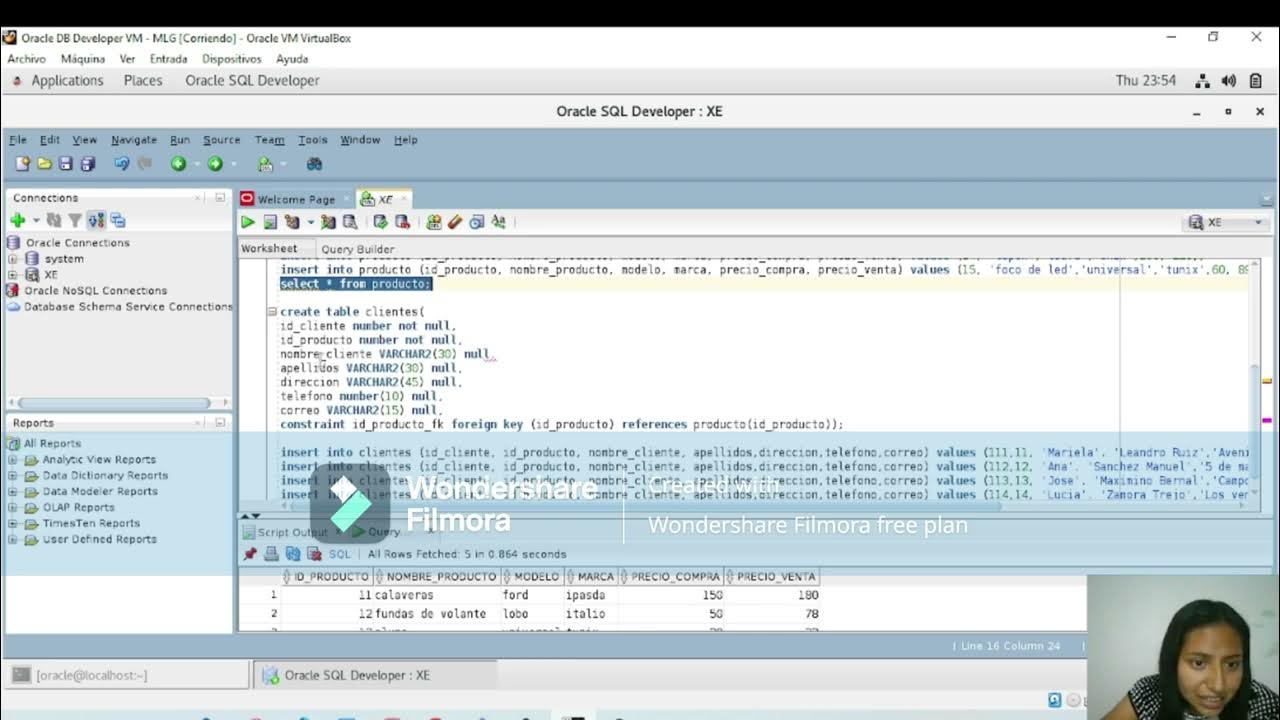Open the Source menu
Image resolution: width=1280 pixels, height=720 pixels.
tap(222, 140)
